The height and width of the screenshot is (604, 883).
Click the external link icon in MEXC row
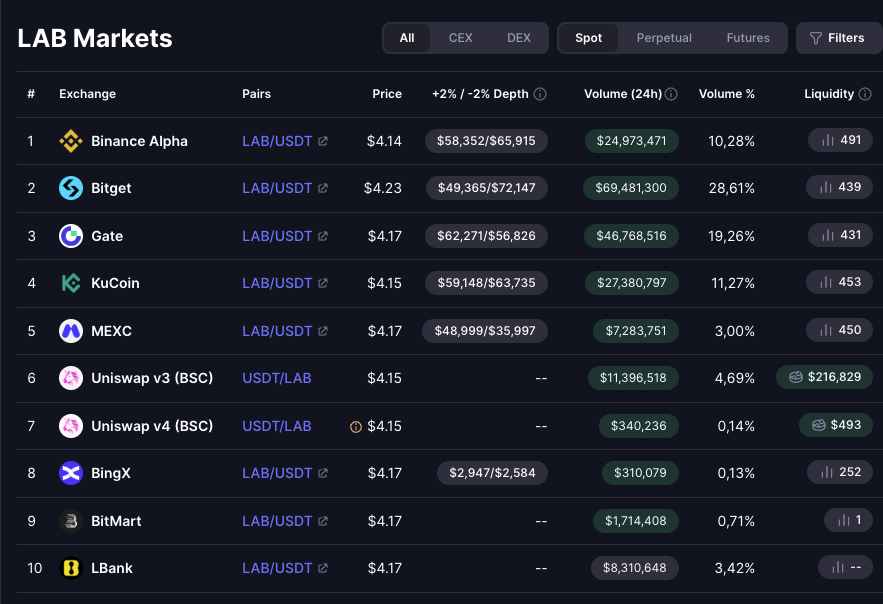[323, 331]
